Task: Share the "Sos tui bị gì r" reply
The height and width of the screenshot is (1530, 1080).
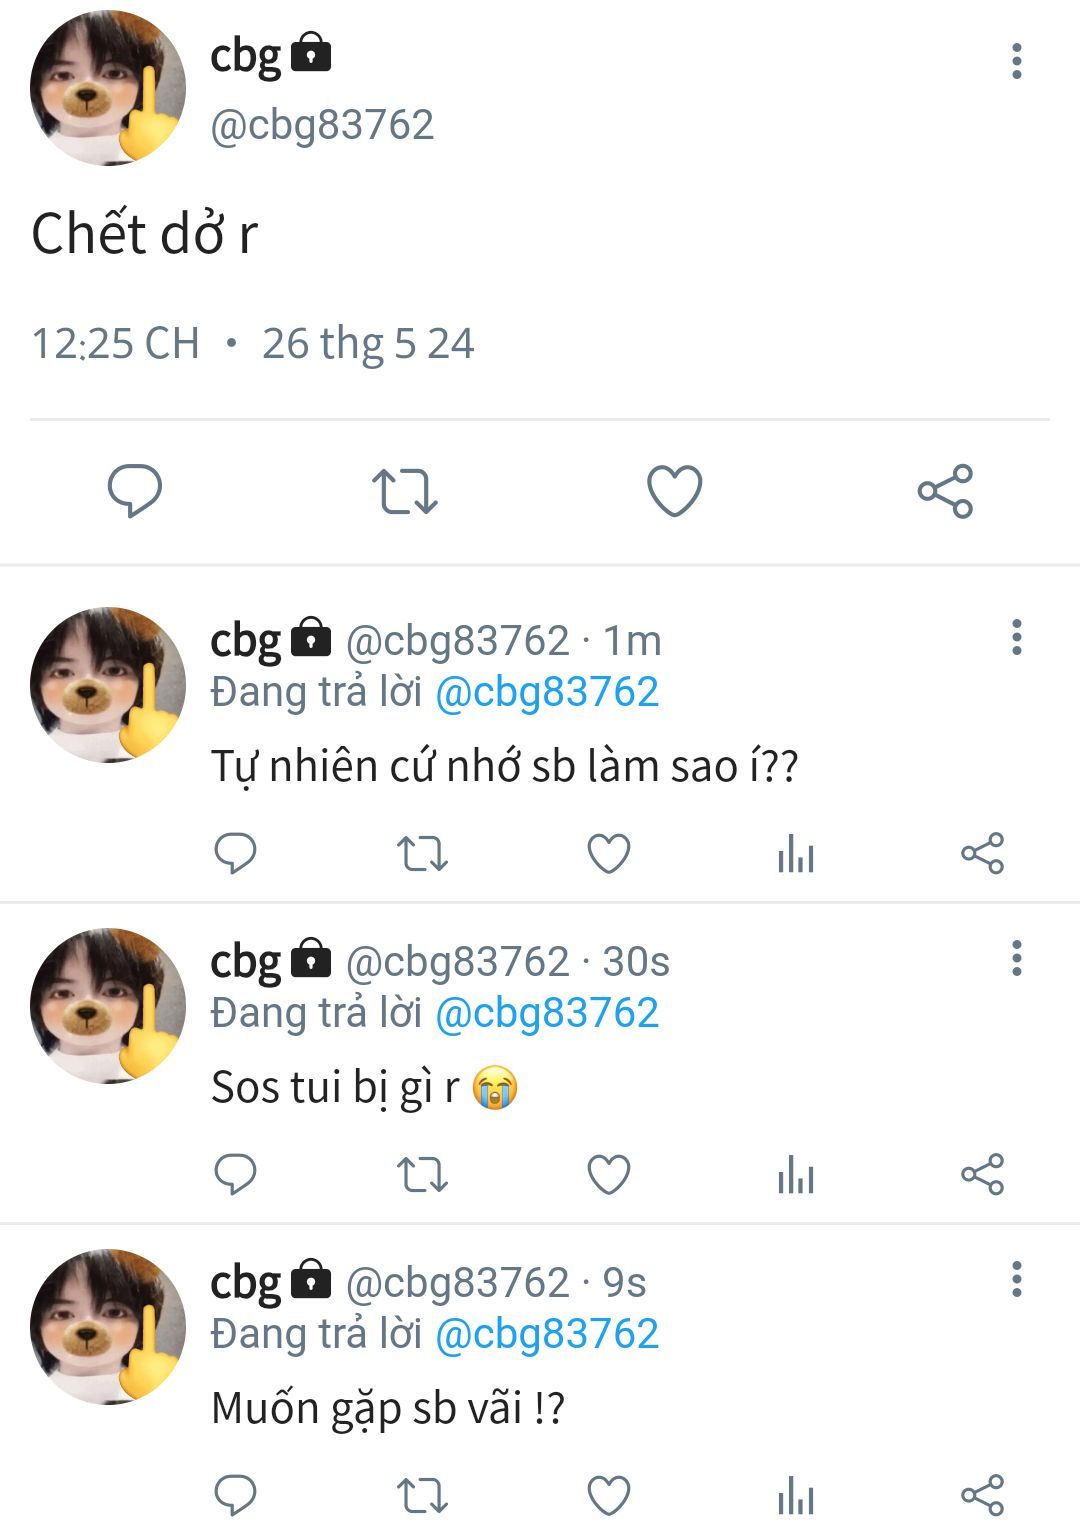Action: 982,1175
